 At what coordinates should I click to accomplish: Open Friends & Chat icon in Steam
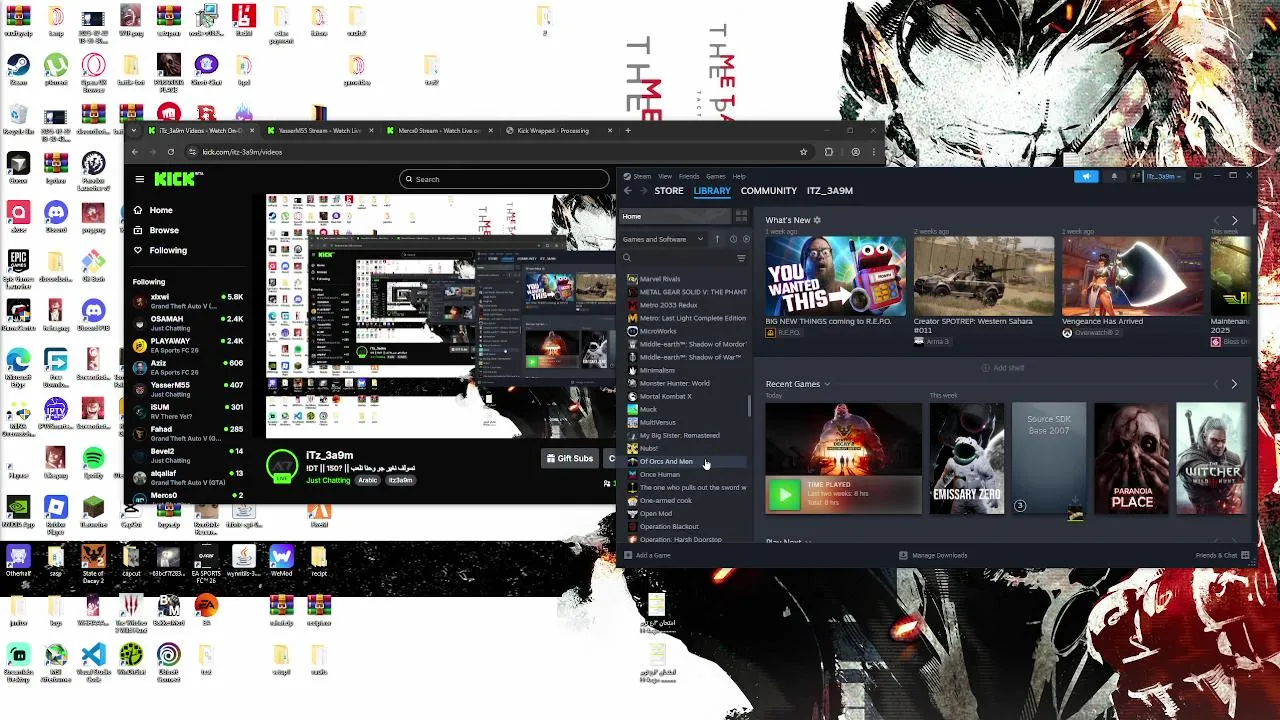(x=1245, y=555)
